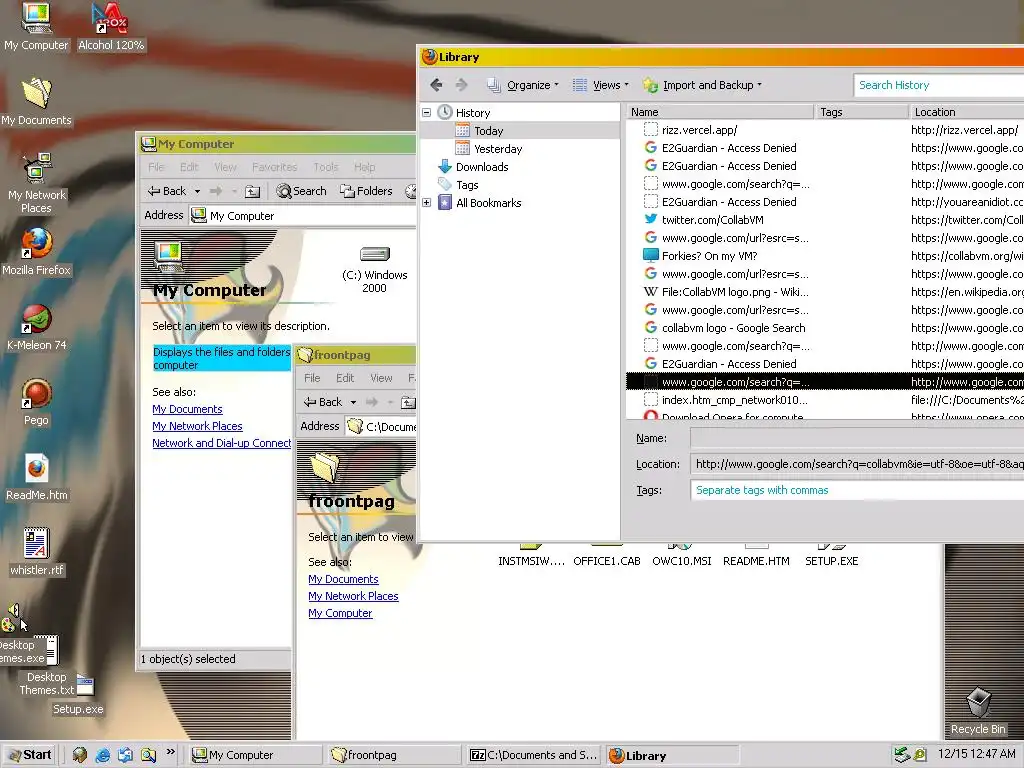
Task: Select C: Windows 2000 drive icon
Action: 374,269
